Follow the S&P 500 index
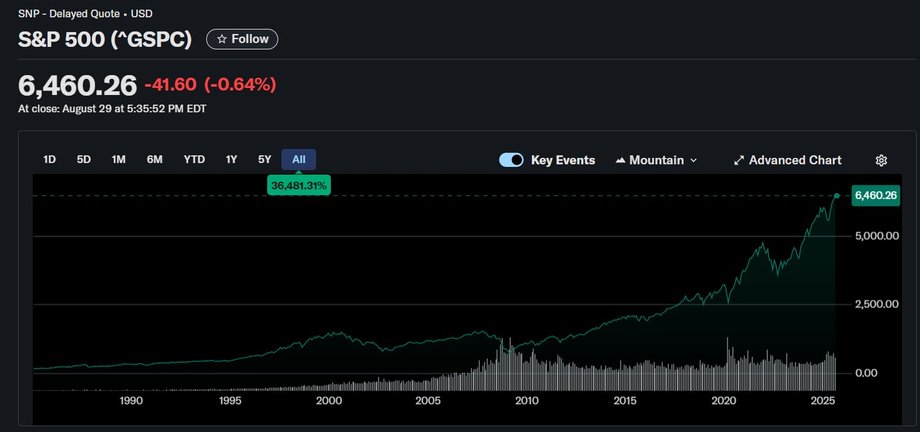920x432 pixels. [x=242, y=39]
